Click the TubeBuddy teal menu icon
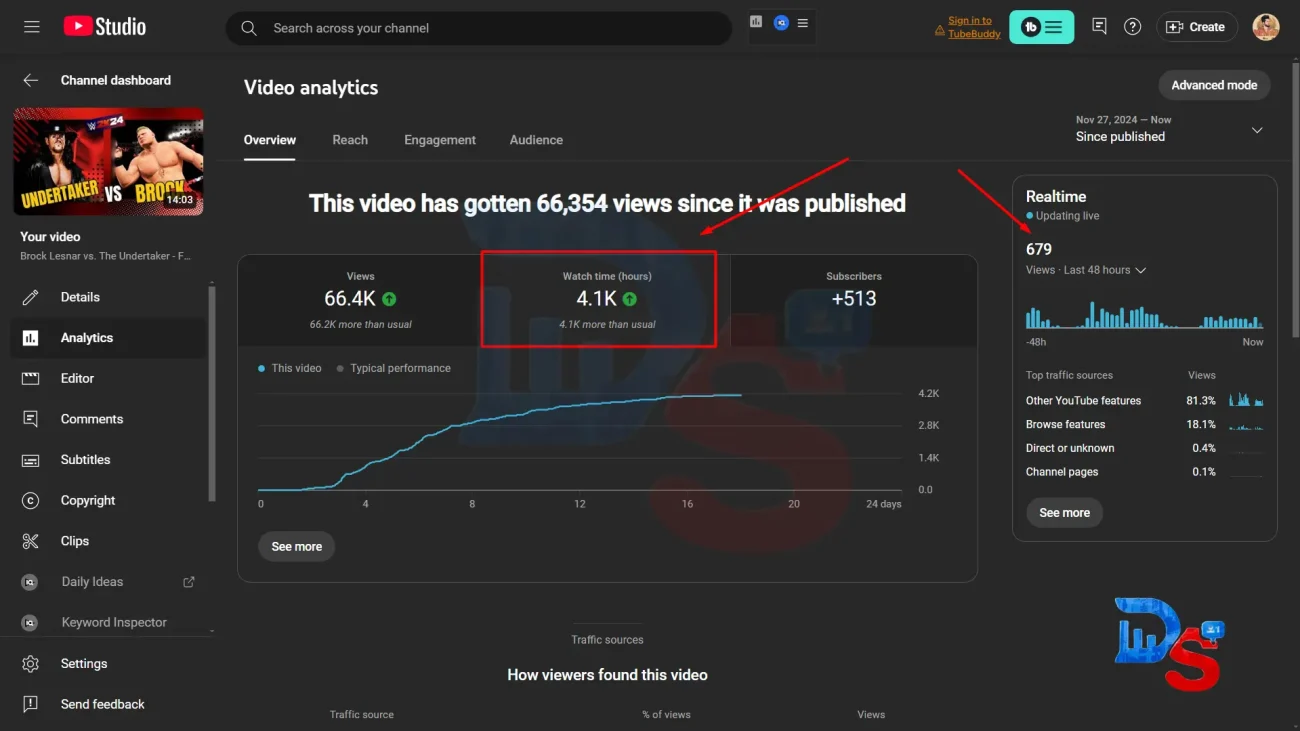This screenshot has height=731, width=1300. click(1041, 27)
